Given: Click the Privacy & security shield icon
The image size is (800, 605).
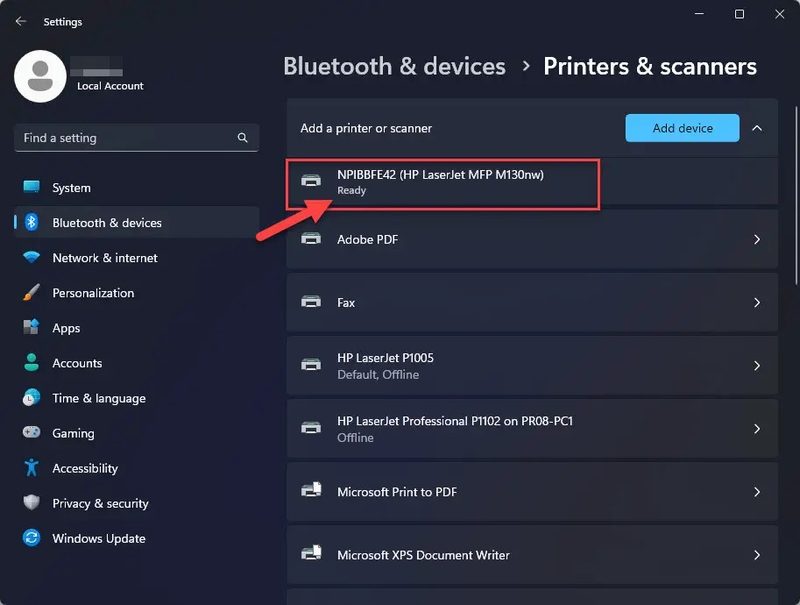Looking at the screenshot, I should [32, 503].
